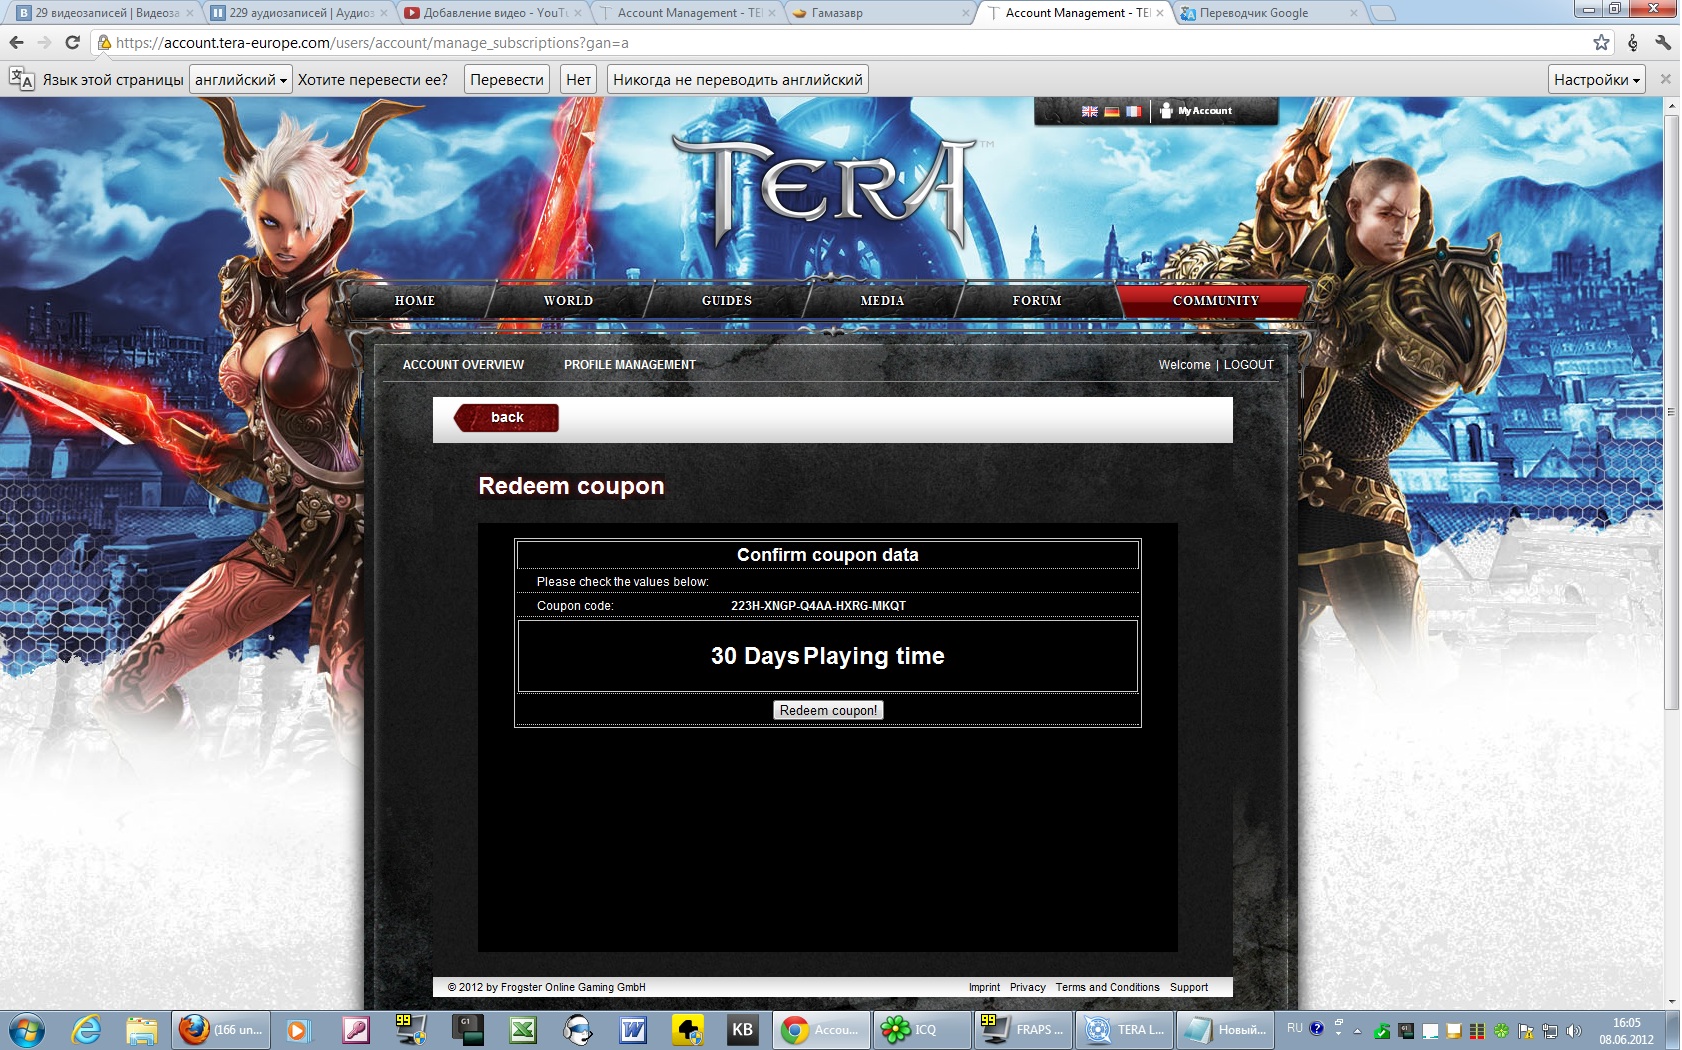
Task: Switch to the Новый notepad taskbar window
Action: [1225, 1029]
